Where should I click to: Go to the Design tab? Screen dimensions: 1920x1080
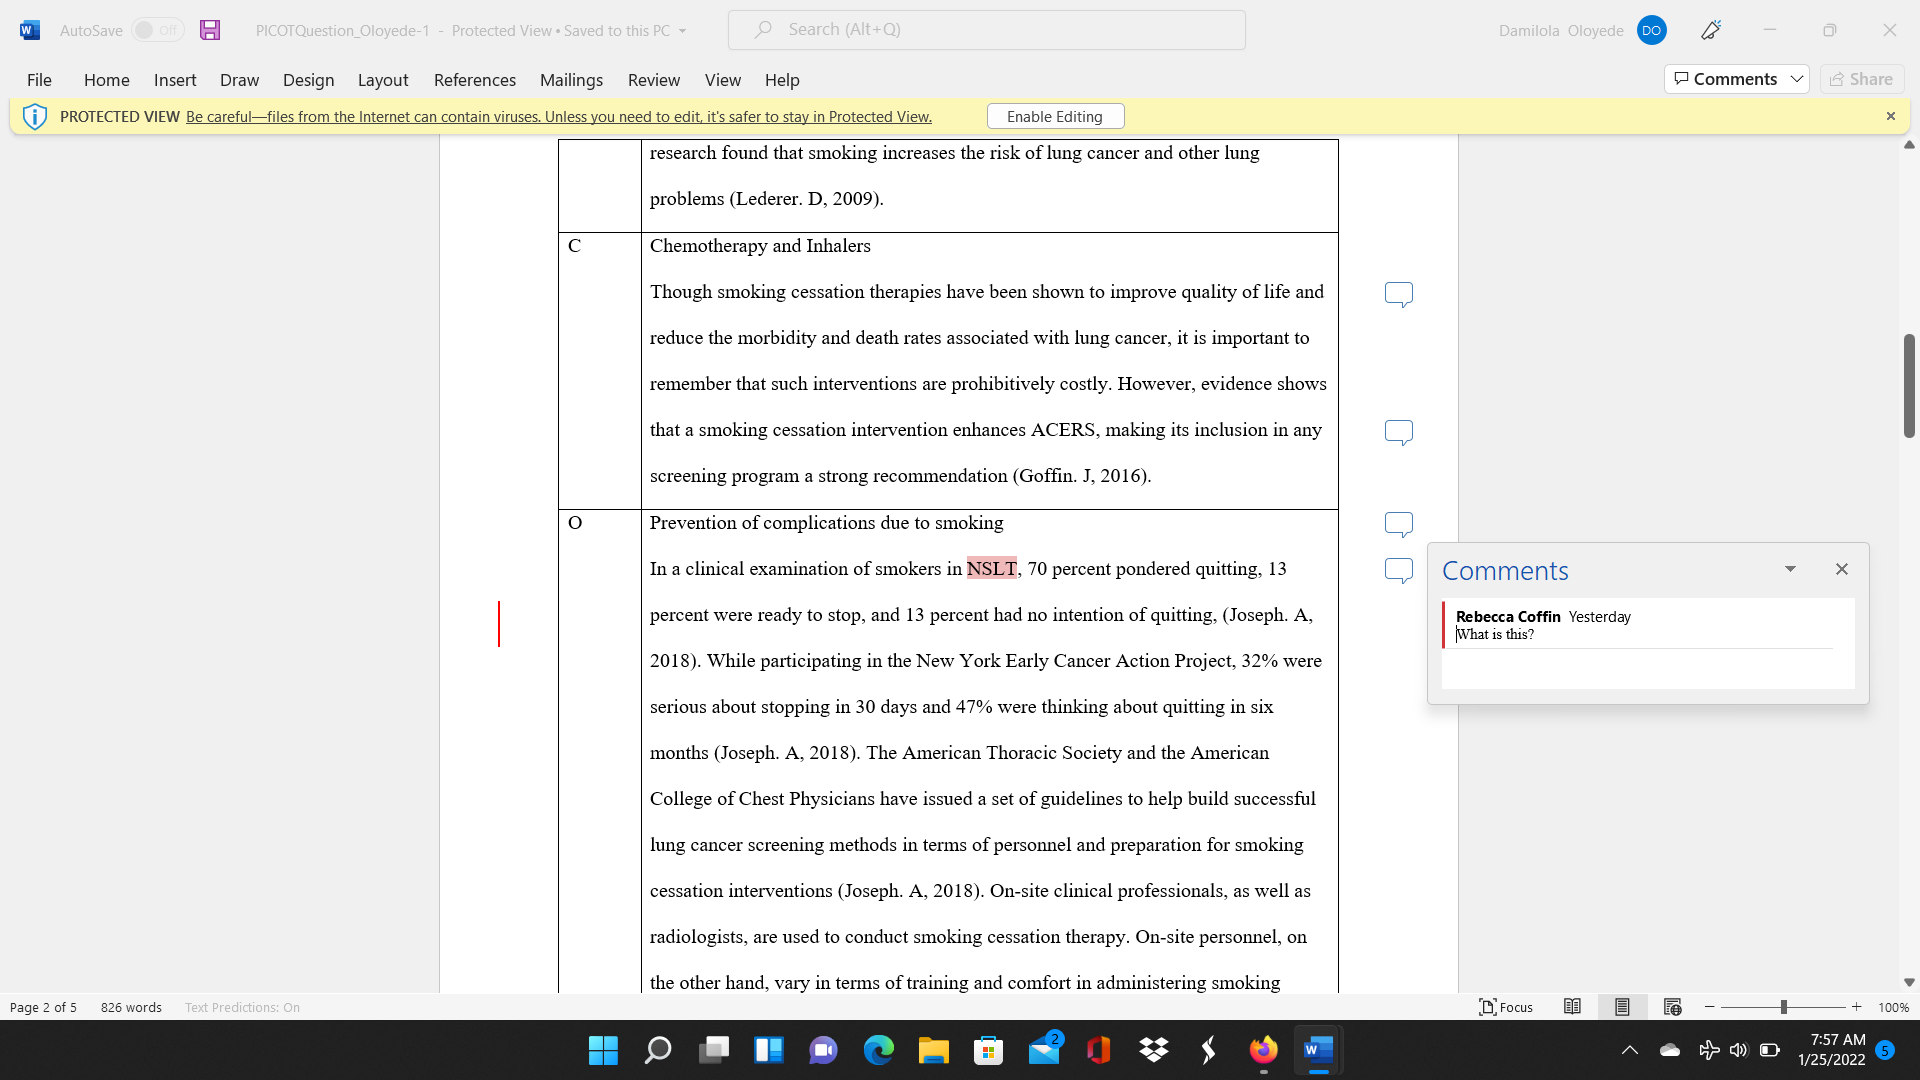click(x=308, y=80)
